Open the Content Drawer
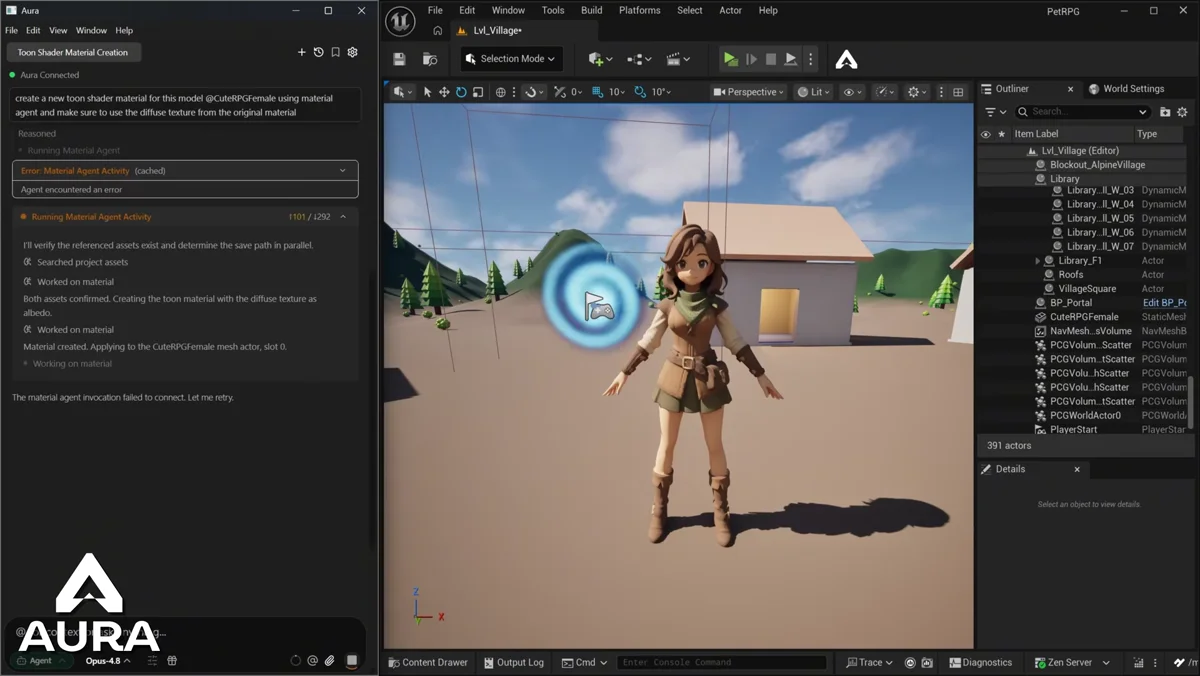This screenshot has height=676, width=1200. [x=427, y=662]
